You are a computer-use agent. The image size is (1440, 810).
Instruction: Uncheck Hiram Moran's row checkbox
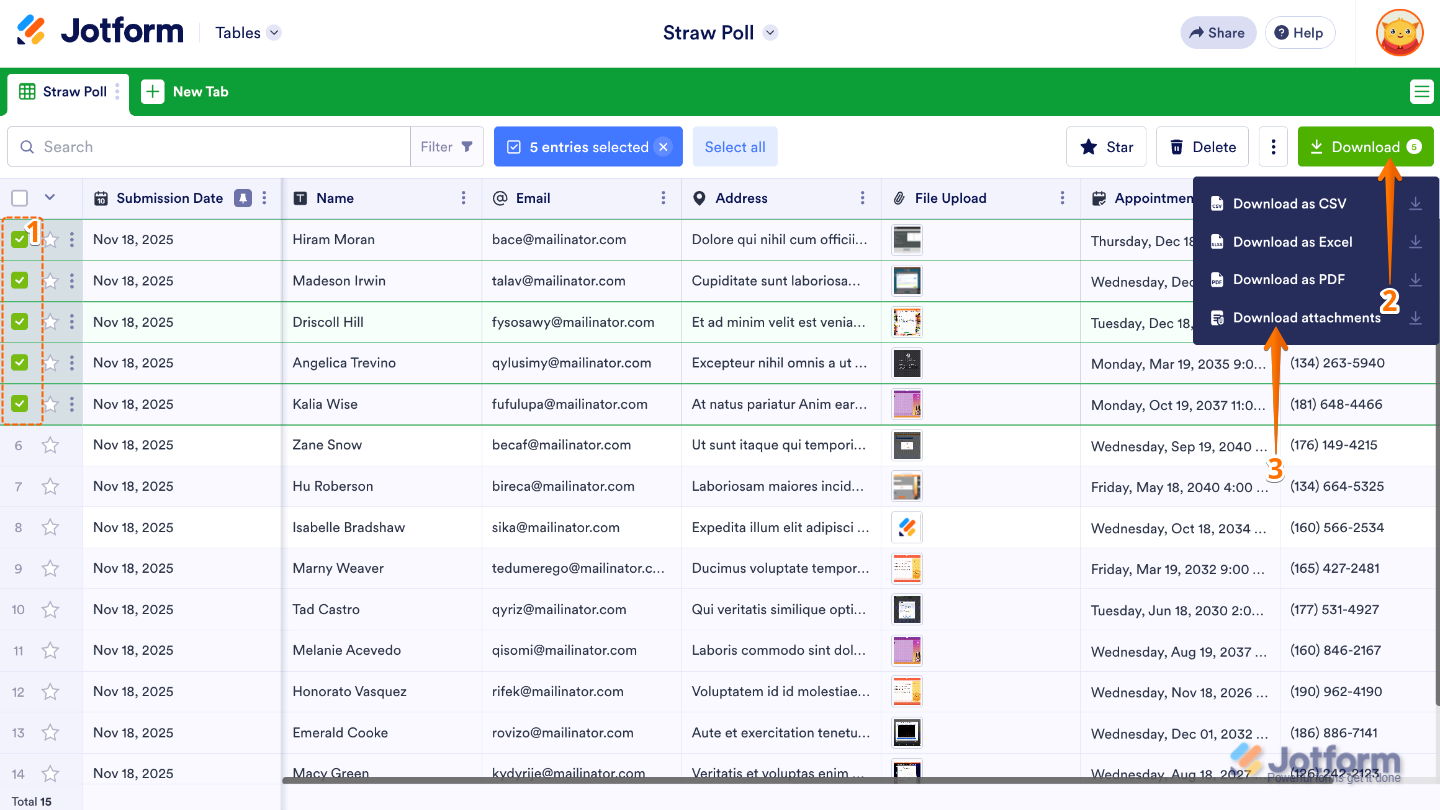click(20, 239)
